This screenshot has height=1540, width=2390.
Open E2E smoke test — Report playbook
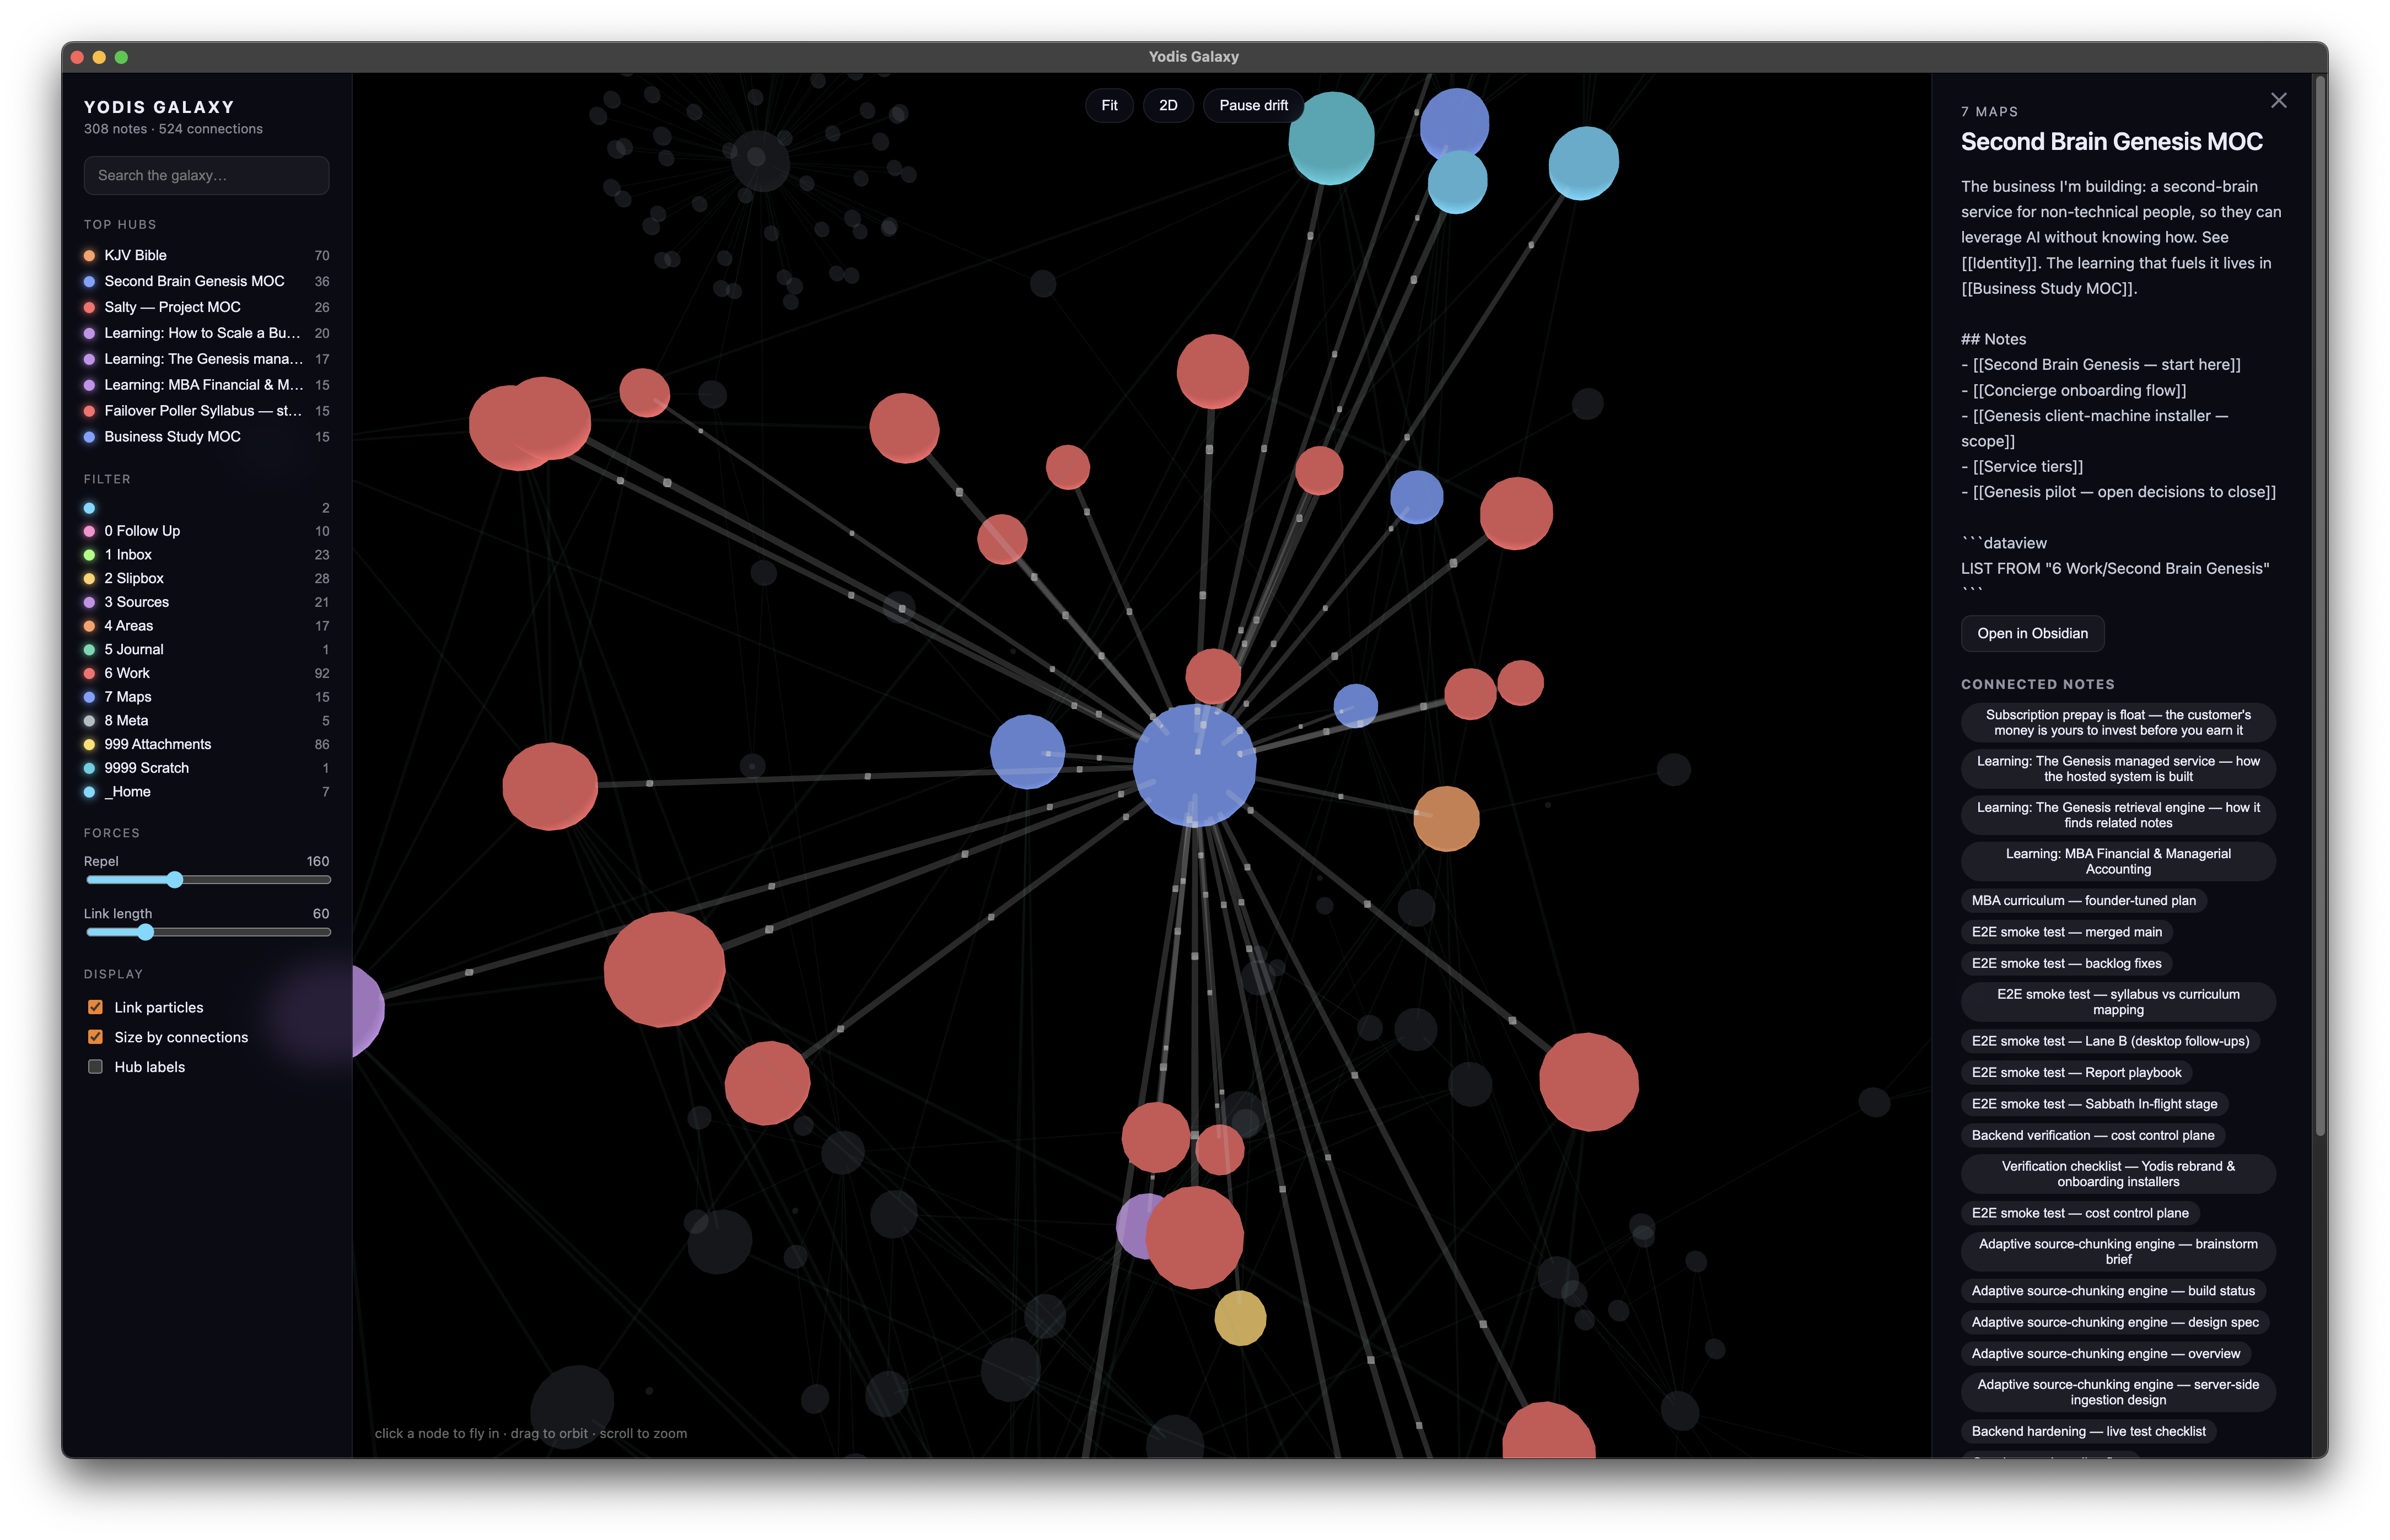pyautogui.click(x=2076, y=1073)
